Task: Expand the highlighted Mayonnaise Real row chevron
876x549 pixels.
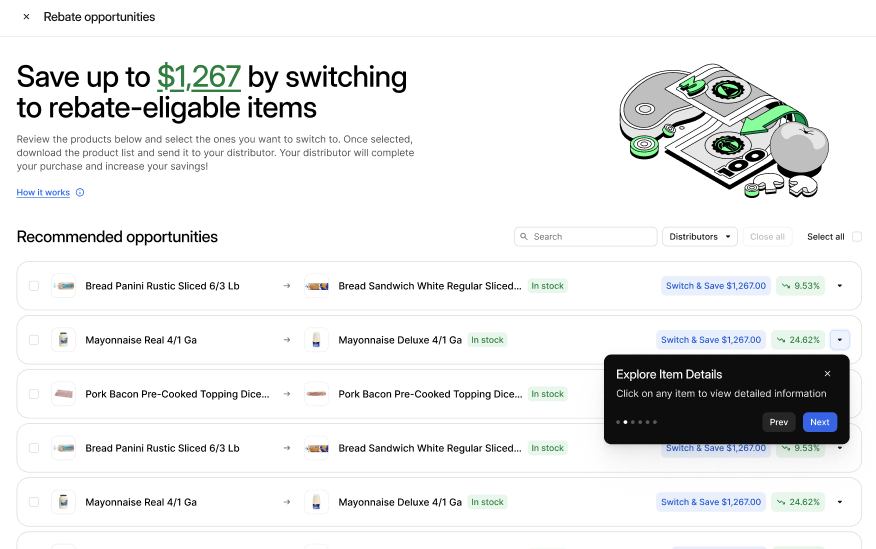Action: coord(839,340)
